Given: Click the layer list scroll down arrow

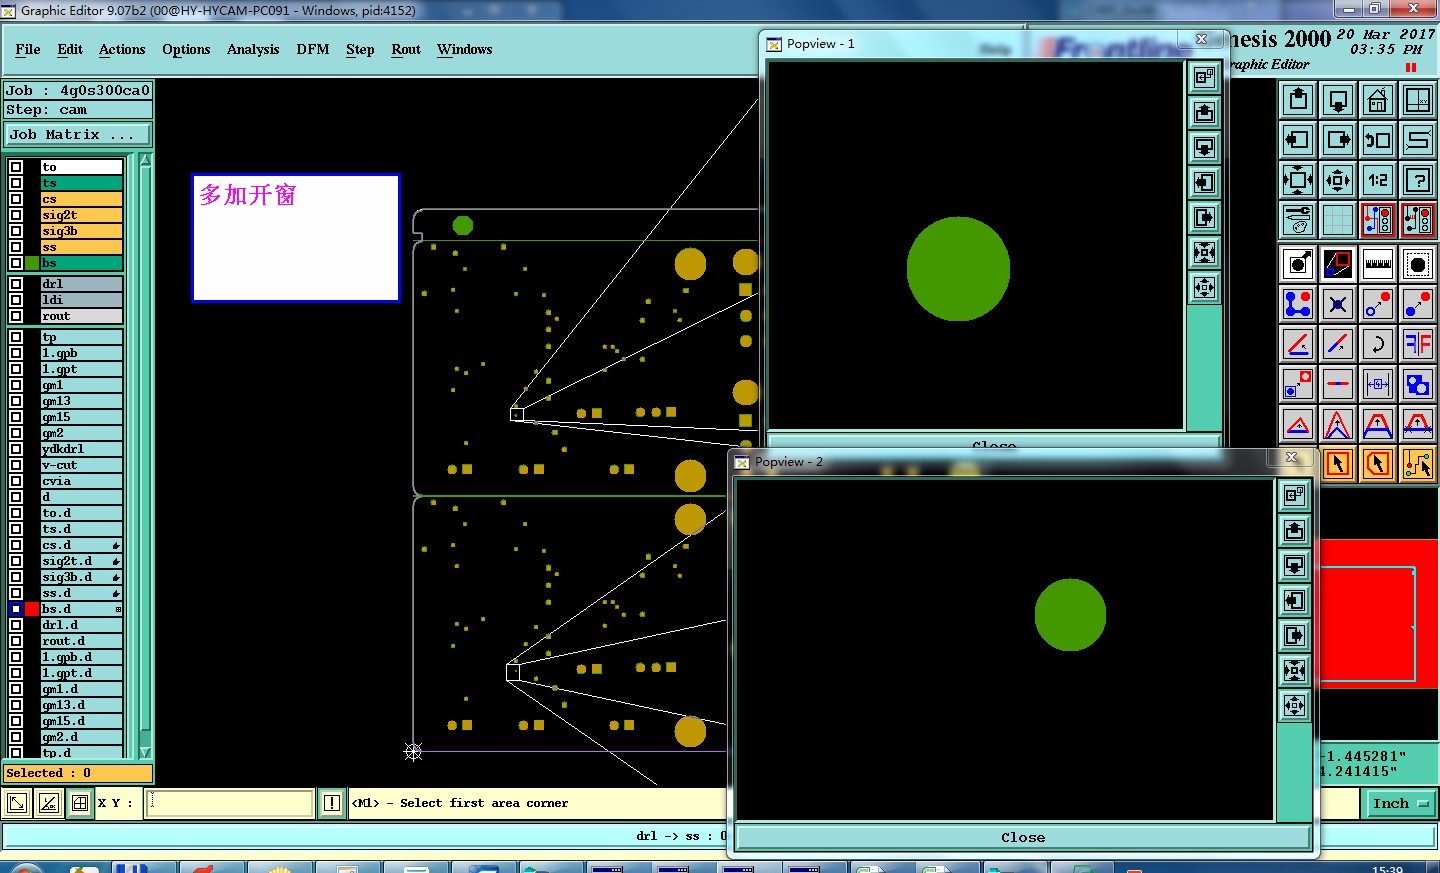Looking at the screenshot, I should click(x=145, y=752).
